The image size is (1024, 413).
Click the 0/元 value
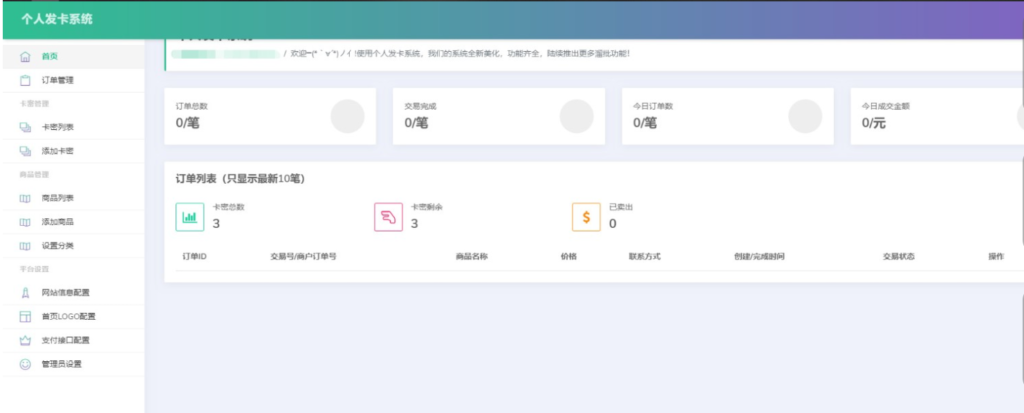(x=874, y=122)
